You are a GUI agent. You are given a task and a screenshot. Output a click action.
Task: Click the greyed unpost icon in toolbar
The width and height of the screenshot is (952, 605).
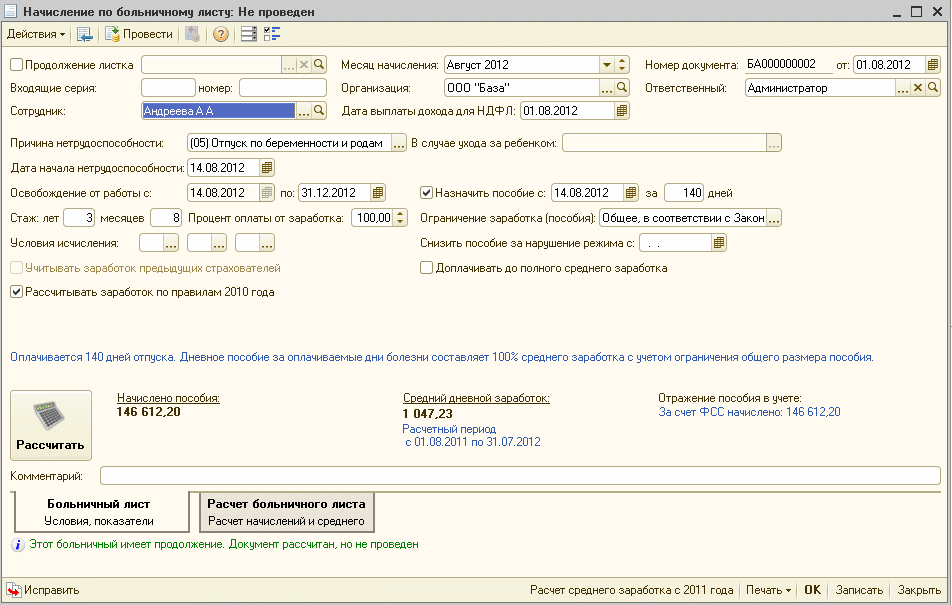point(192,35)
